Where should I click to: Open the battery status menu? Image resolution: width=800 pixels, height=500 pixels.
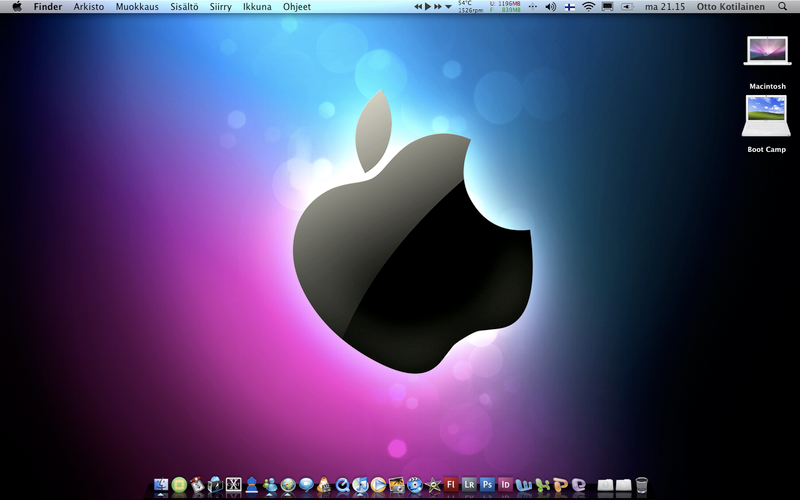[628, 7]
